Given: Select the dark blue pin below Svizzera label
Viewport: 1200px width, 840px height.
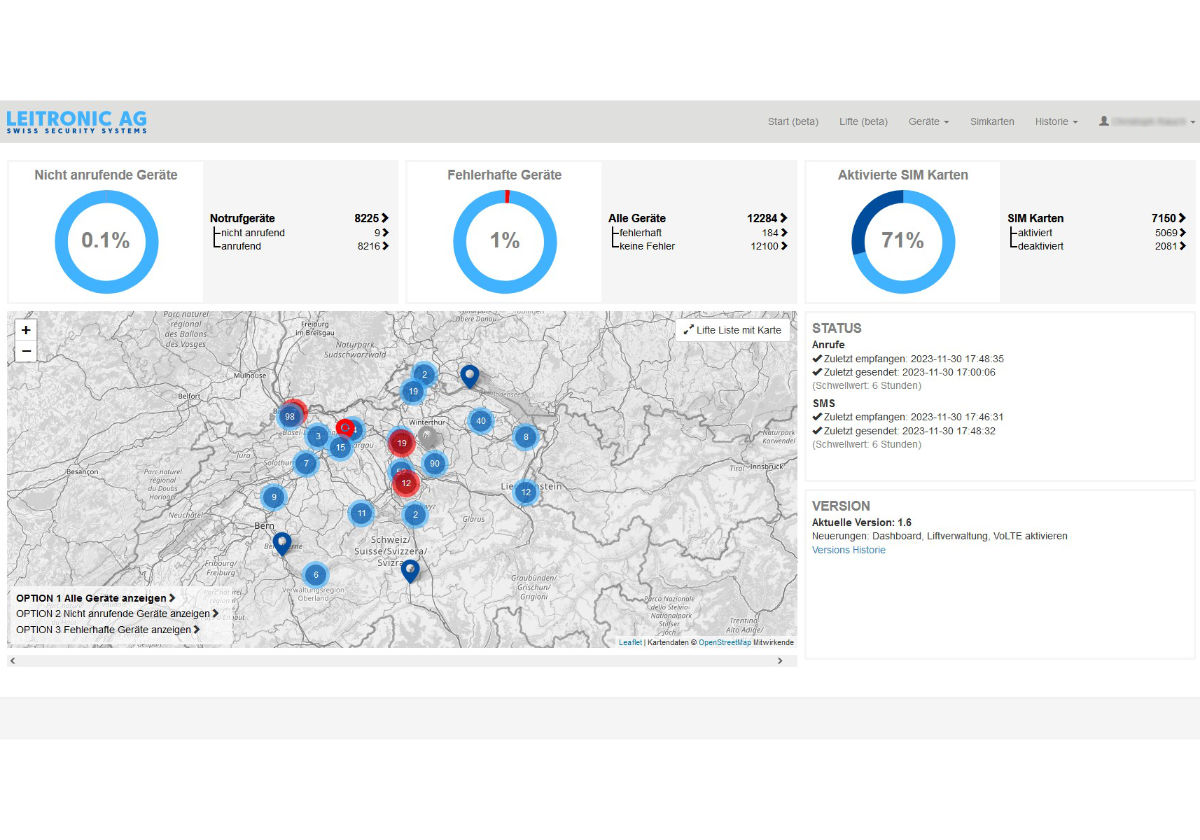Looking at the screenshot, I should 410,571.
